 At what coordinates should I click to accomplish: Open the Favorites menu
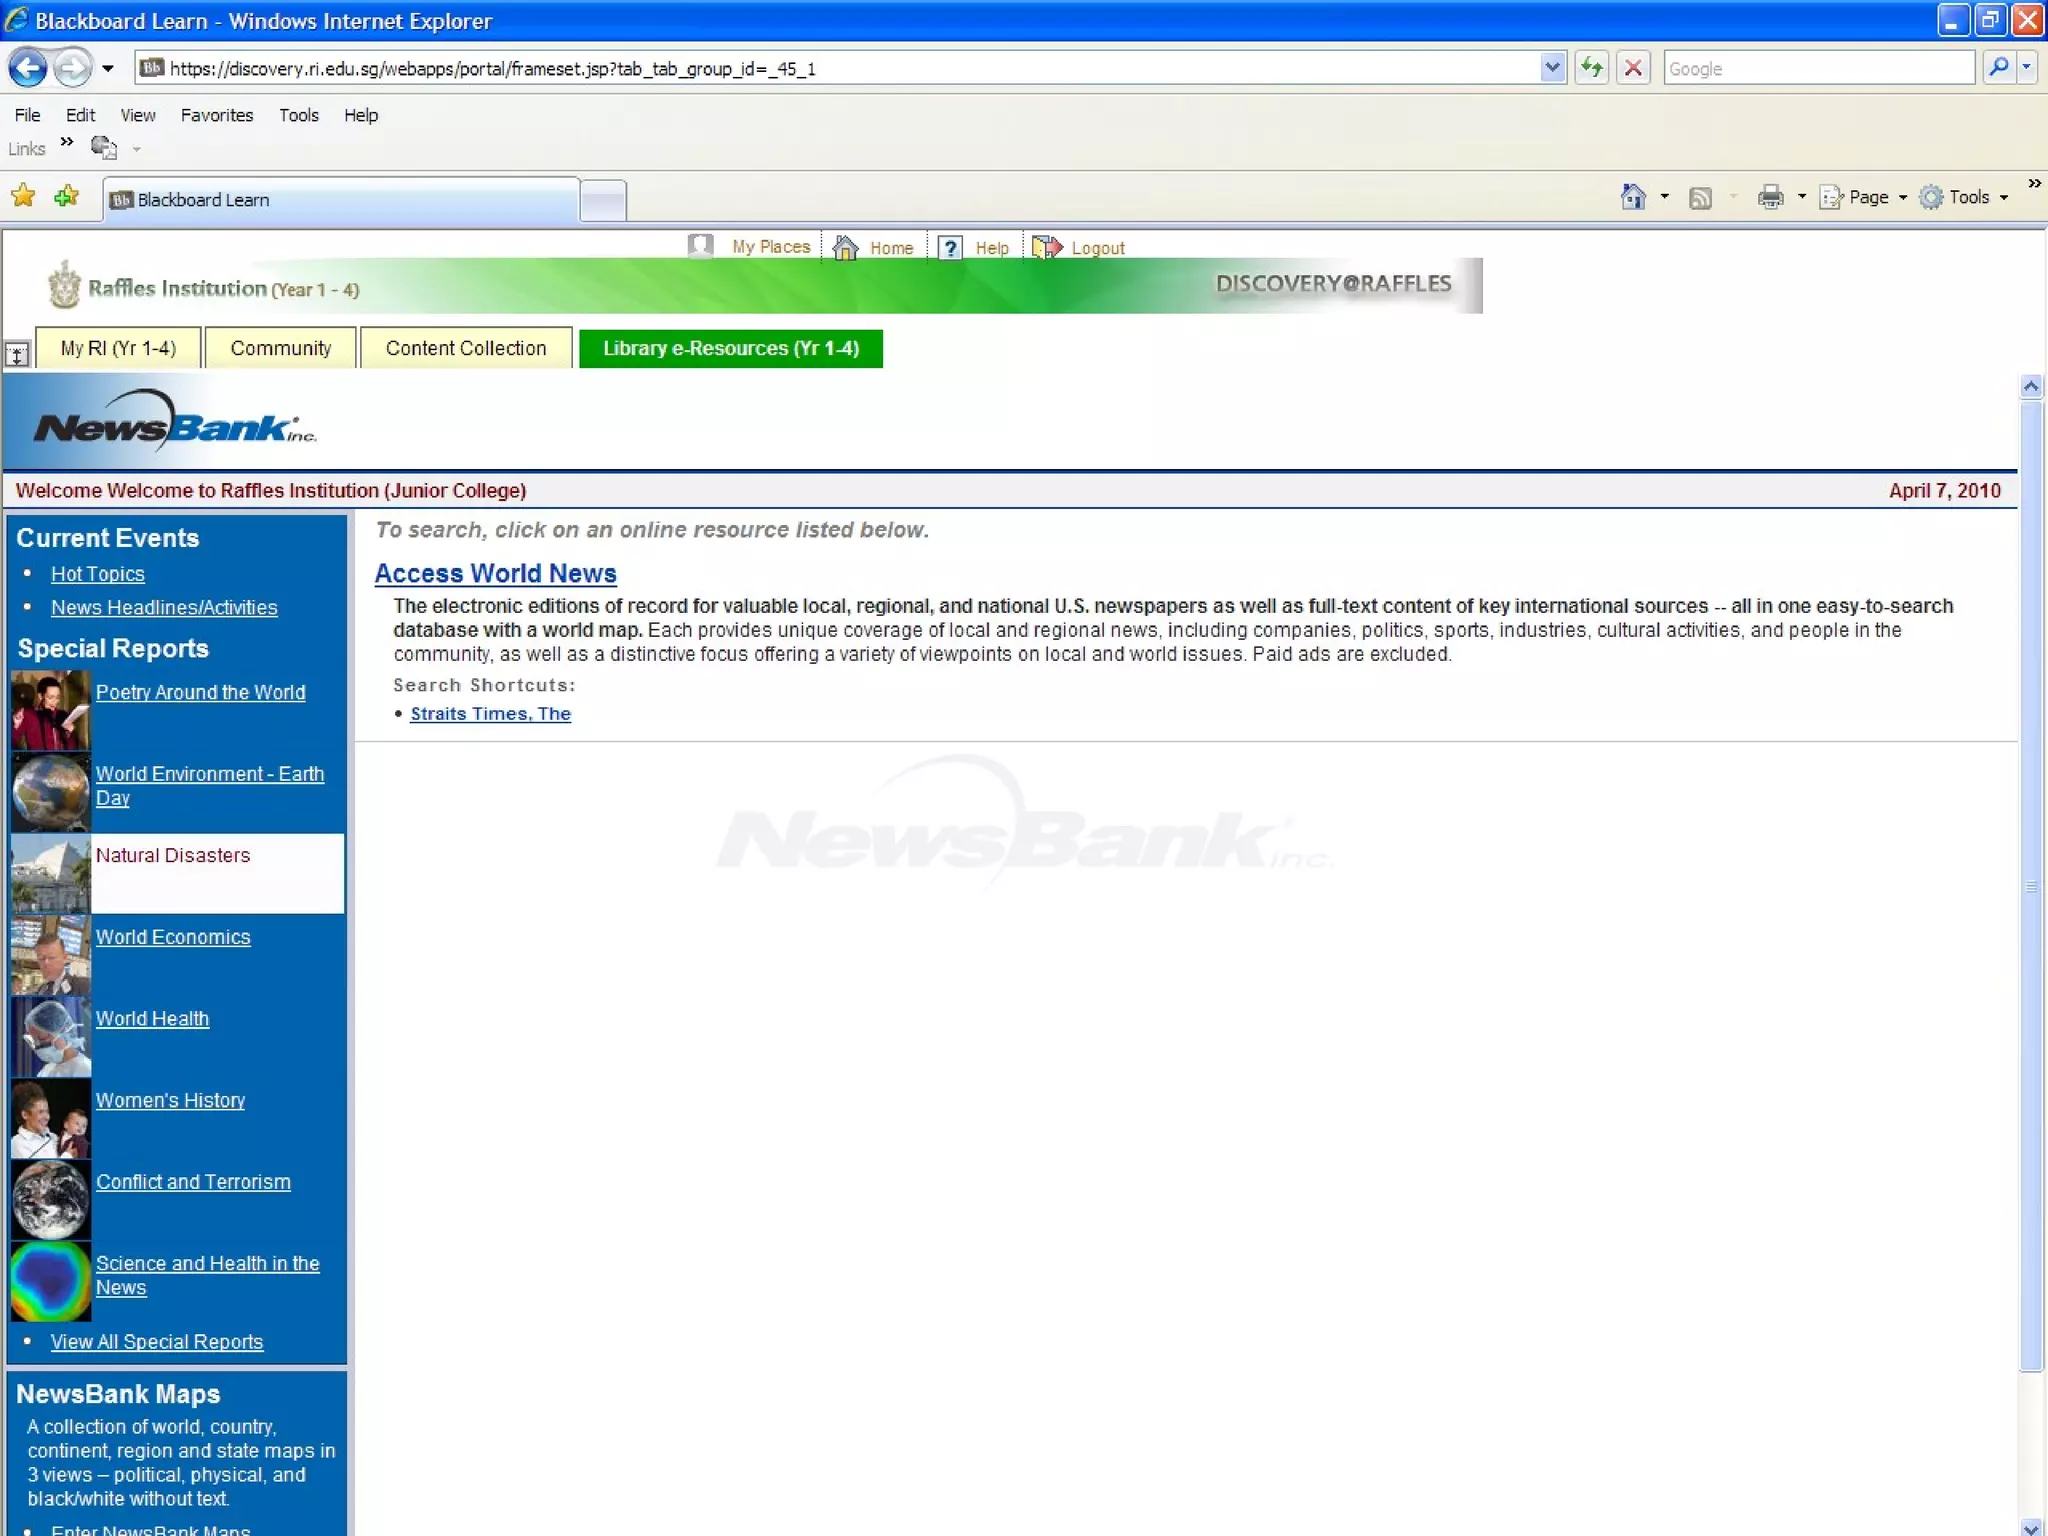point(216,115)
